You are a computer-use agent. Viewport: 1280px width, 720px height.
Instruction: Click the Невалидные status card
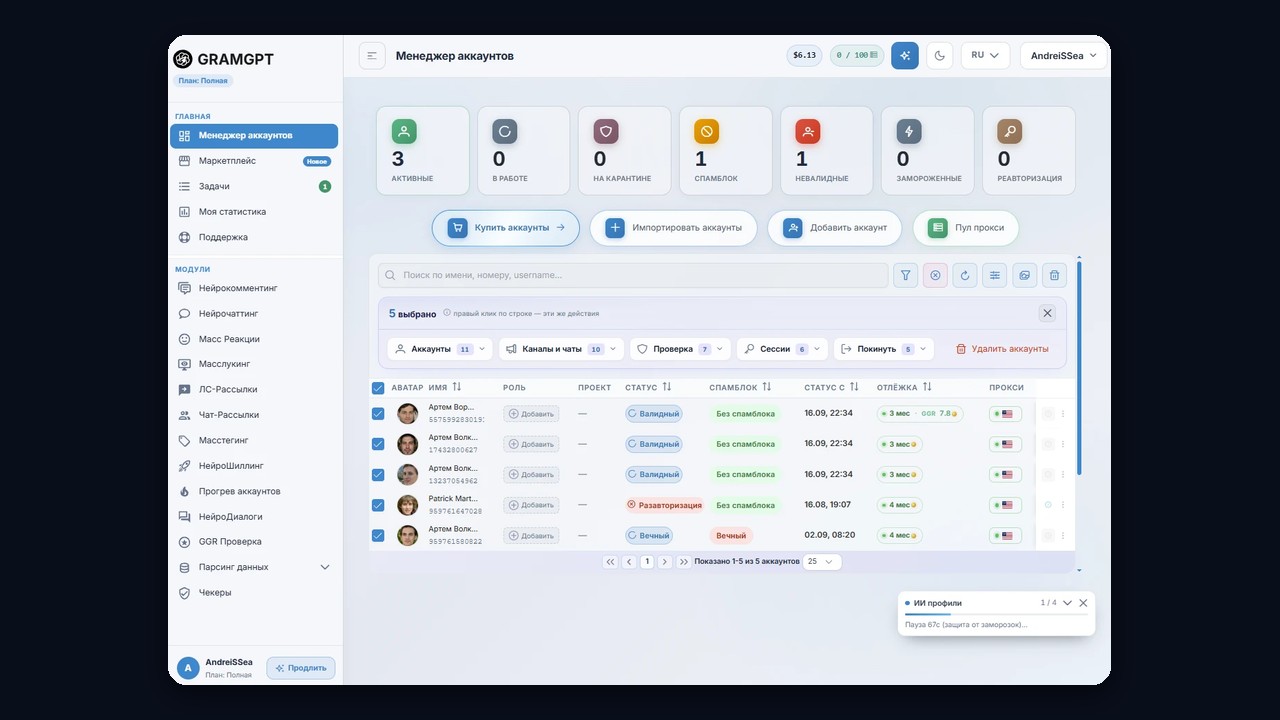point(827,150)
